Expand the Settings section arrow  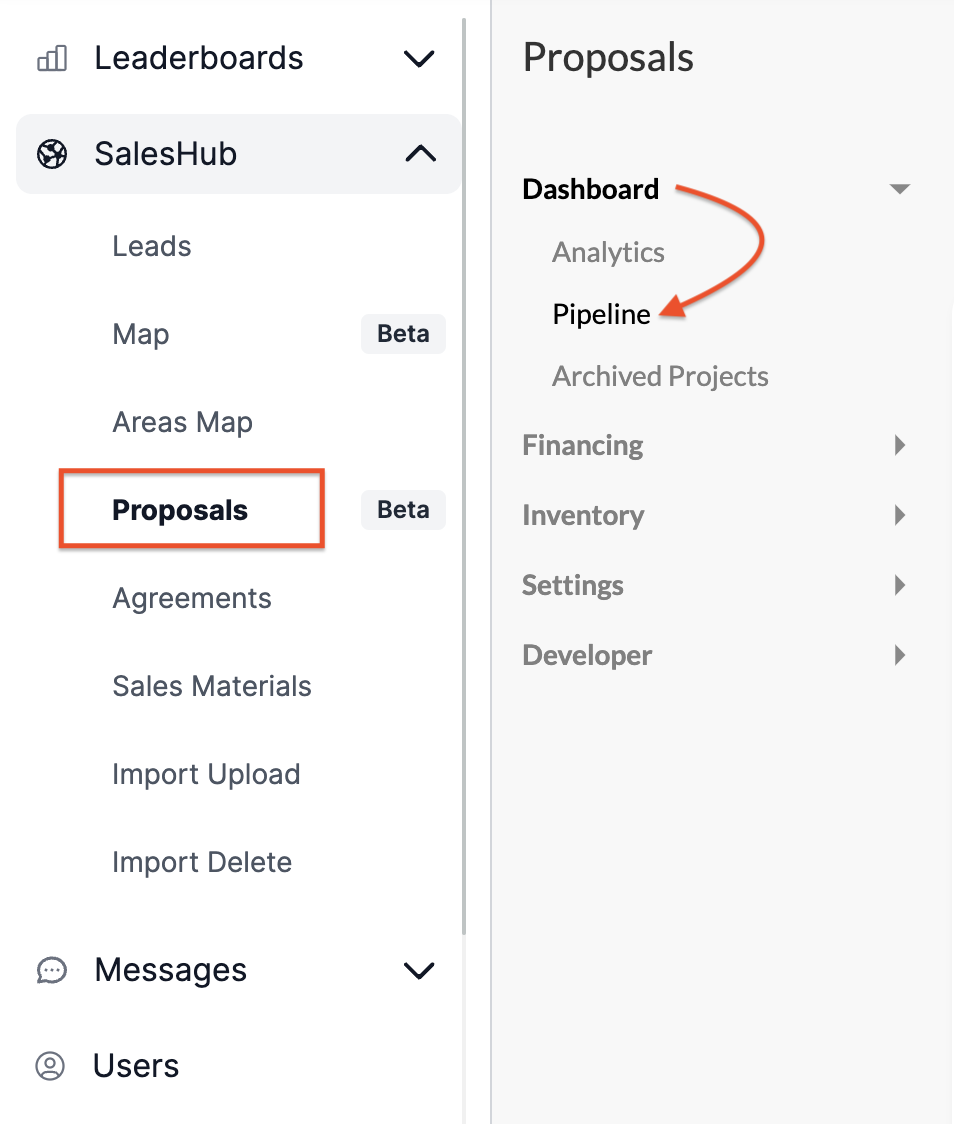[900, 585]
